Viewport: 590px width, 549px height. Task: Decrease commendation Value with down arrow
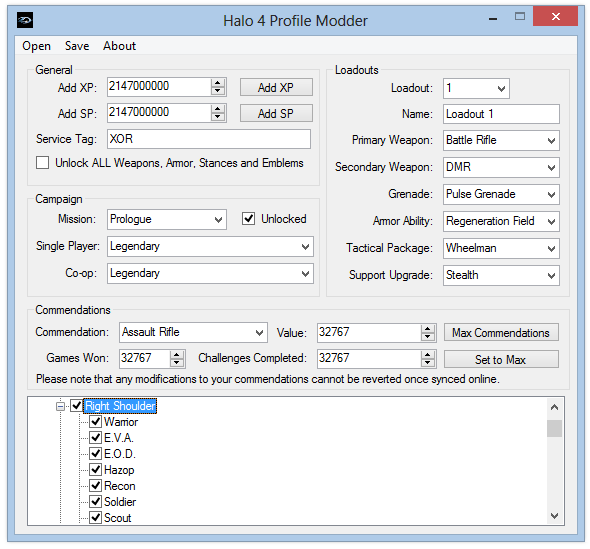[x=427, y=337]
